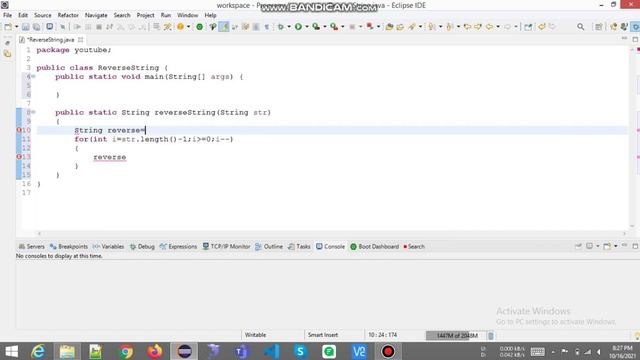This screenshot has width=640, height=360.
Task: Switch to the TCP/IP Monitor tab
Action: (x=227, y=247)
